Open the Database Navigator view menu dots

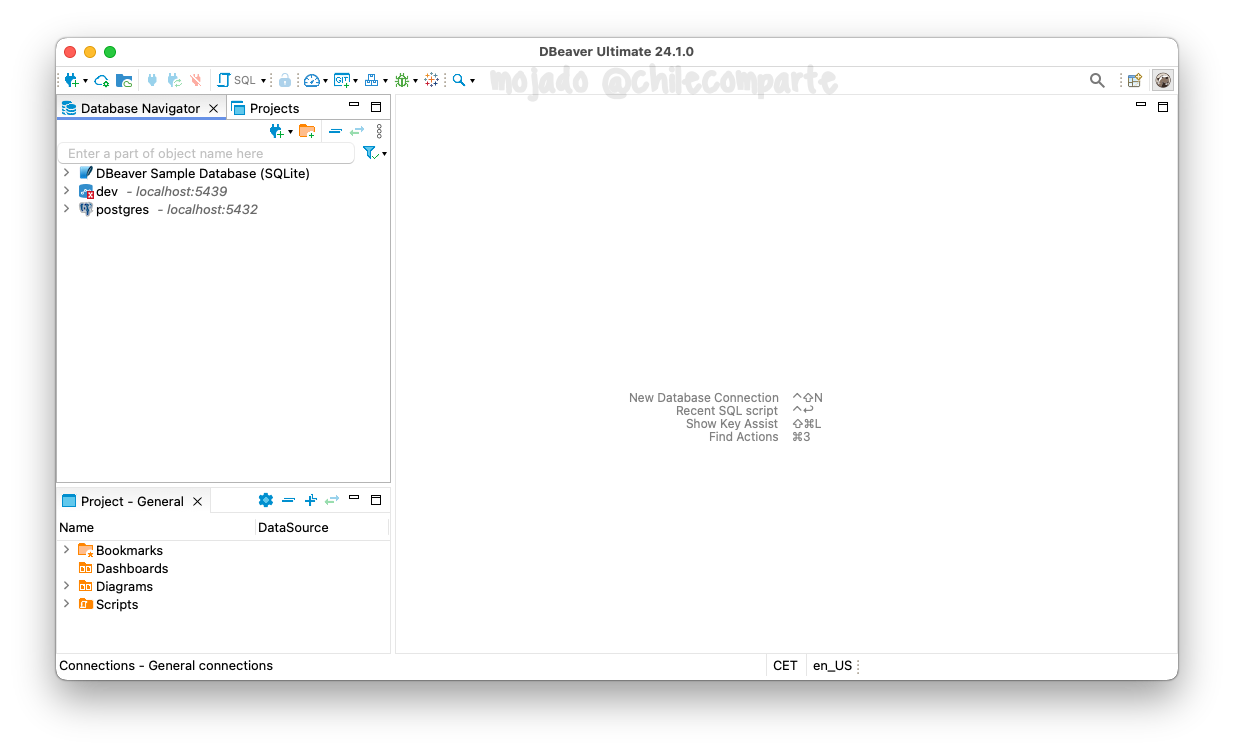(x=379, y=131)
